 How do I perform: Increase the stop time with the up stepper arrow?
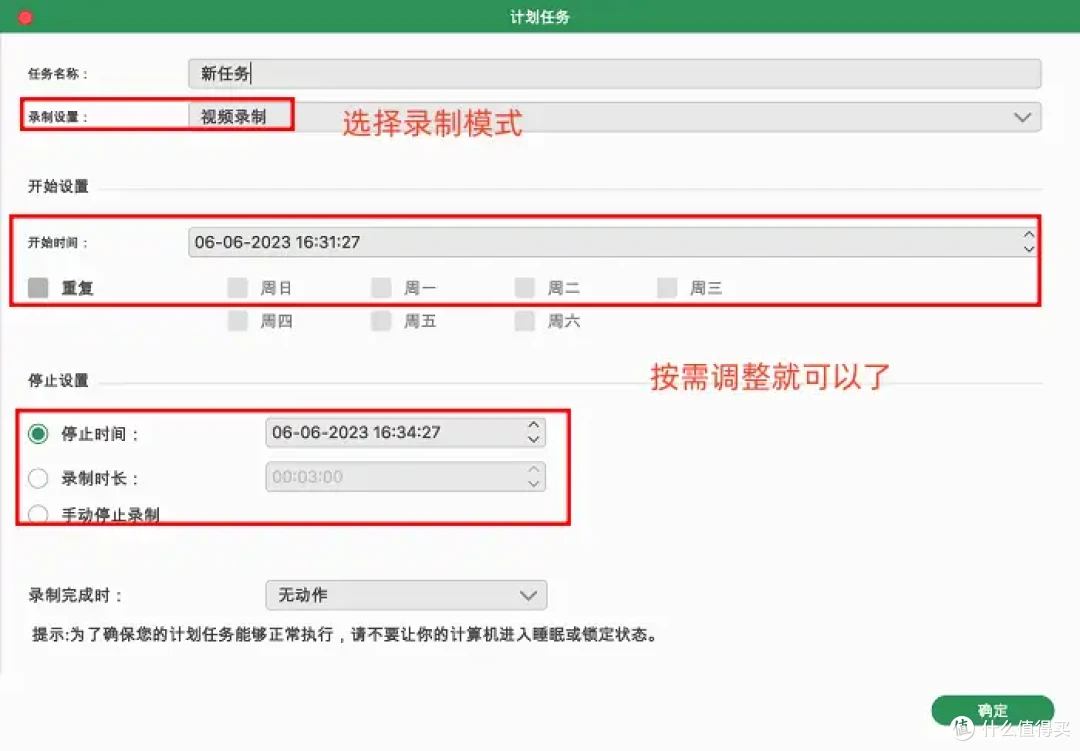pyautogui.click(x=534, y=426)
